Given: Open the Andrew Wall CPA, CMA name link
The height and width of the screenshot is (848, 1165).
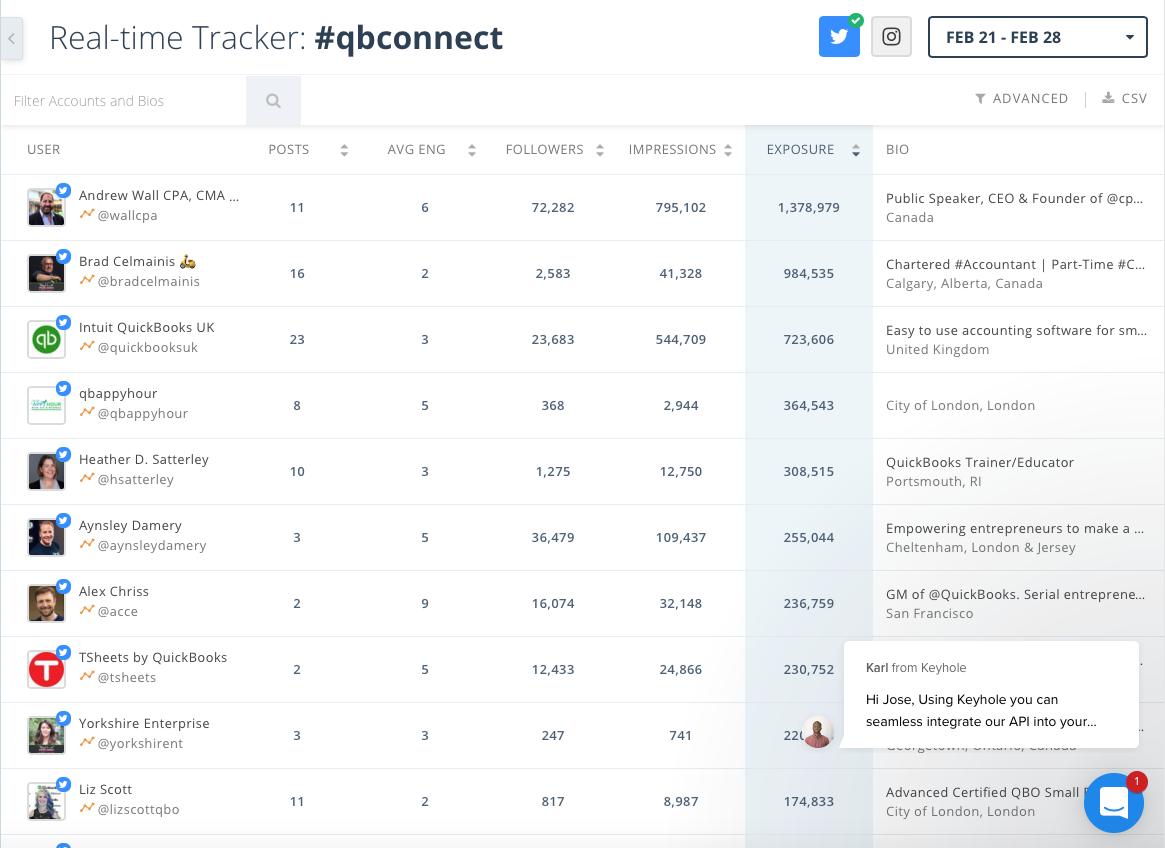Looking at the screenshot, I should (159, 195).
